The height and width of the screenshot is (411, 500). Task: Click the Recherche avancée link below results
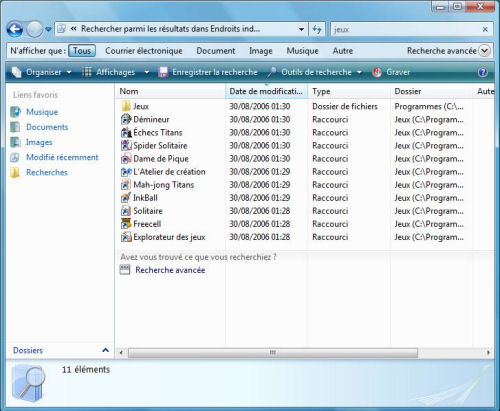(170, 270)
